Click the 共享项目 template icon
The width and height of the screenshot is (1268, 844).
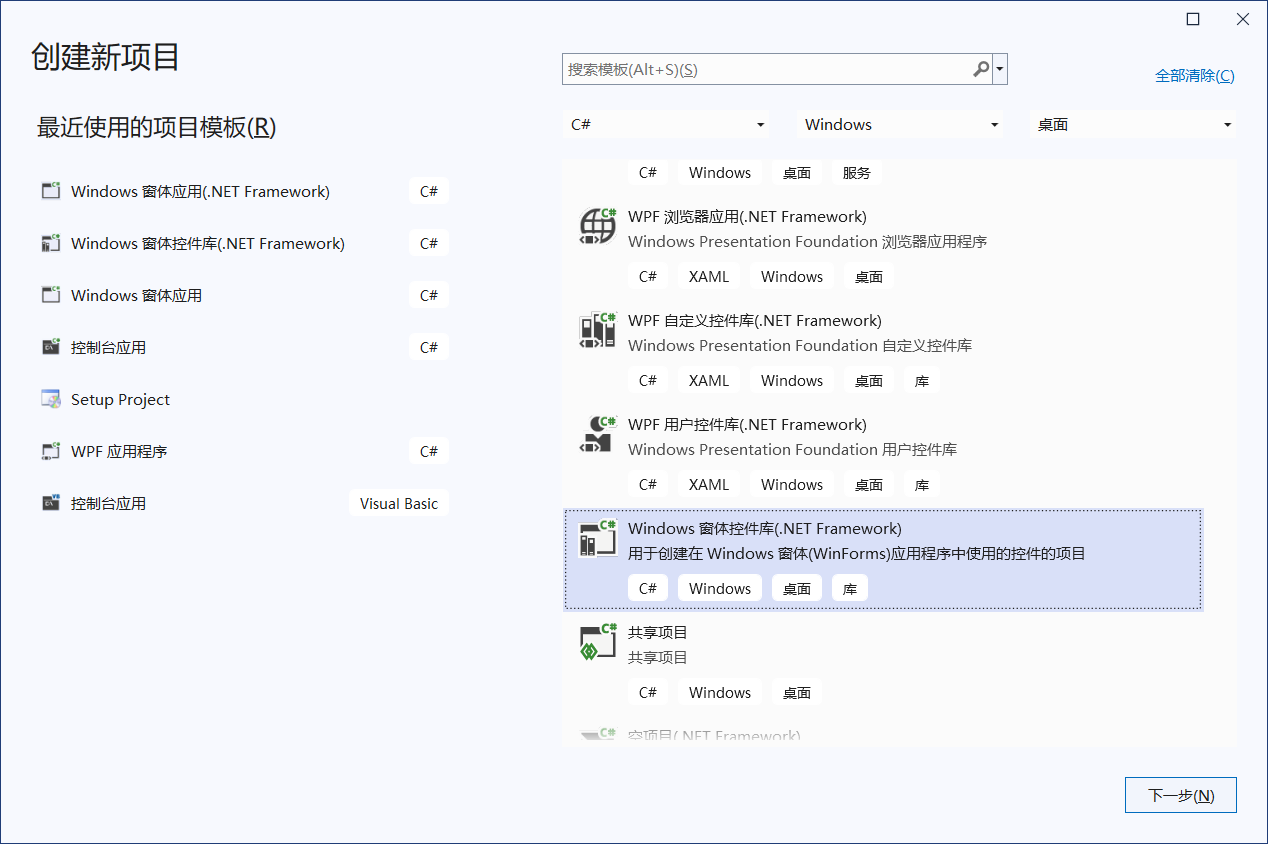598,642
